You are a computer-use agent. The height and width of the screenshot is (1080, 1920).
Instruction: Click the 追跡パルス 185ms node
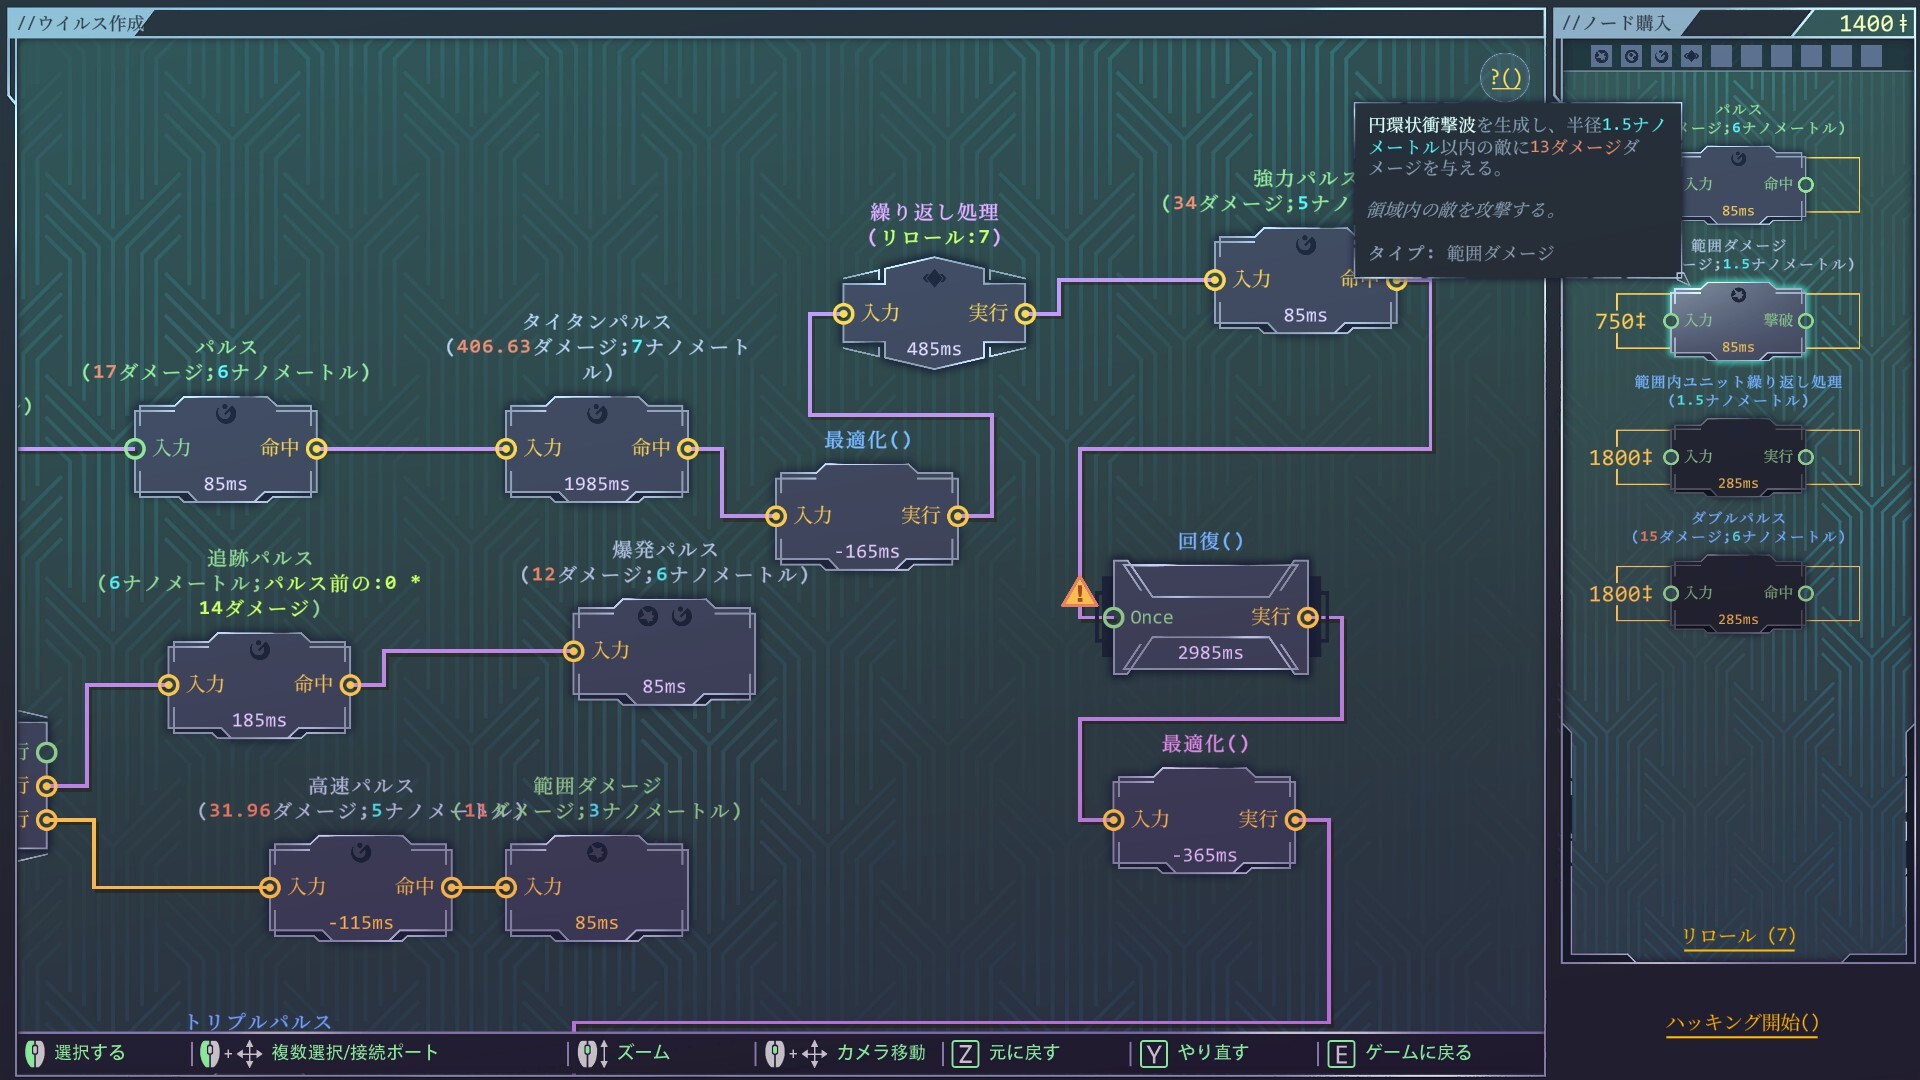[259, 686]
